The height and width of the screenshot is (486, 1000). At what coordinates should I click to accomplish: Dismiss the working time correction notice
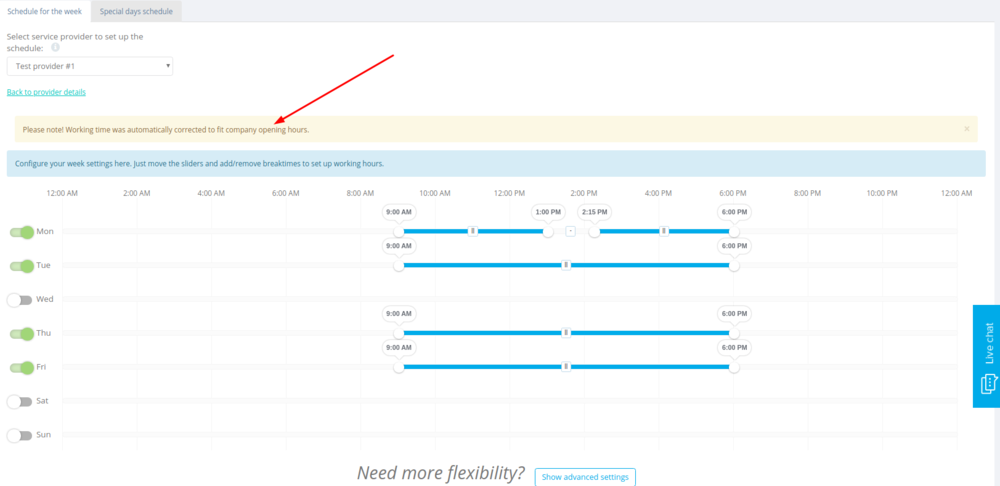pos(966,129)
